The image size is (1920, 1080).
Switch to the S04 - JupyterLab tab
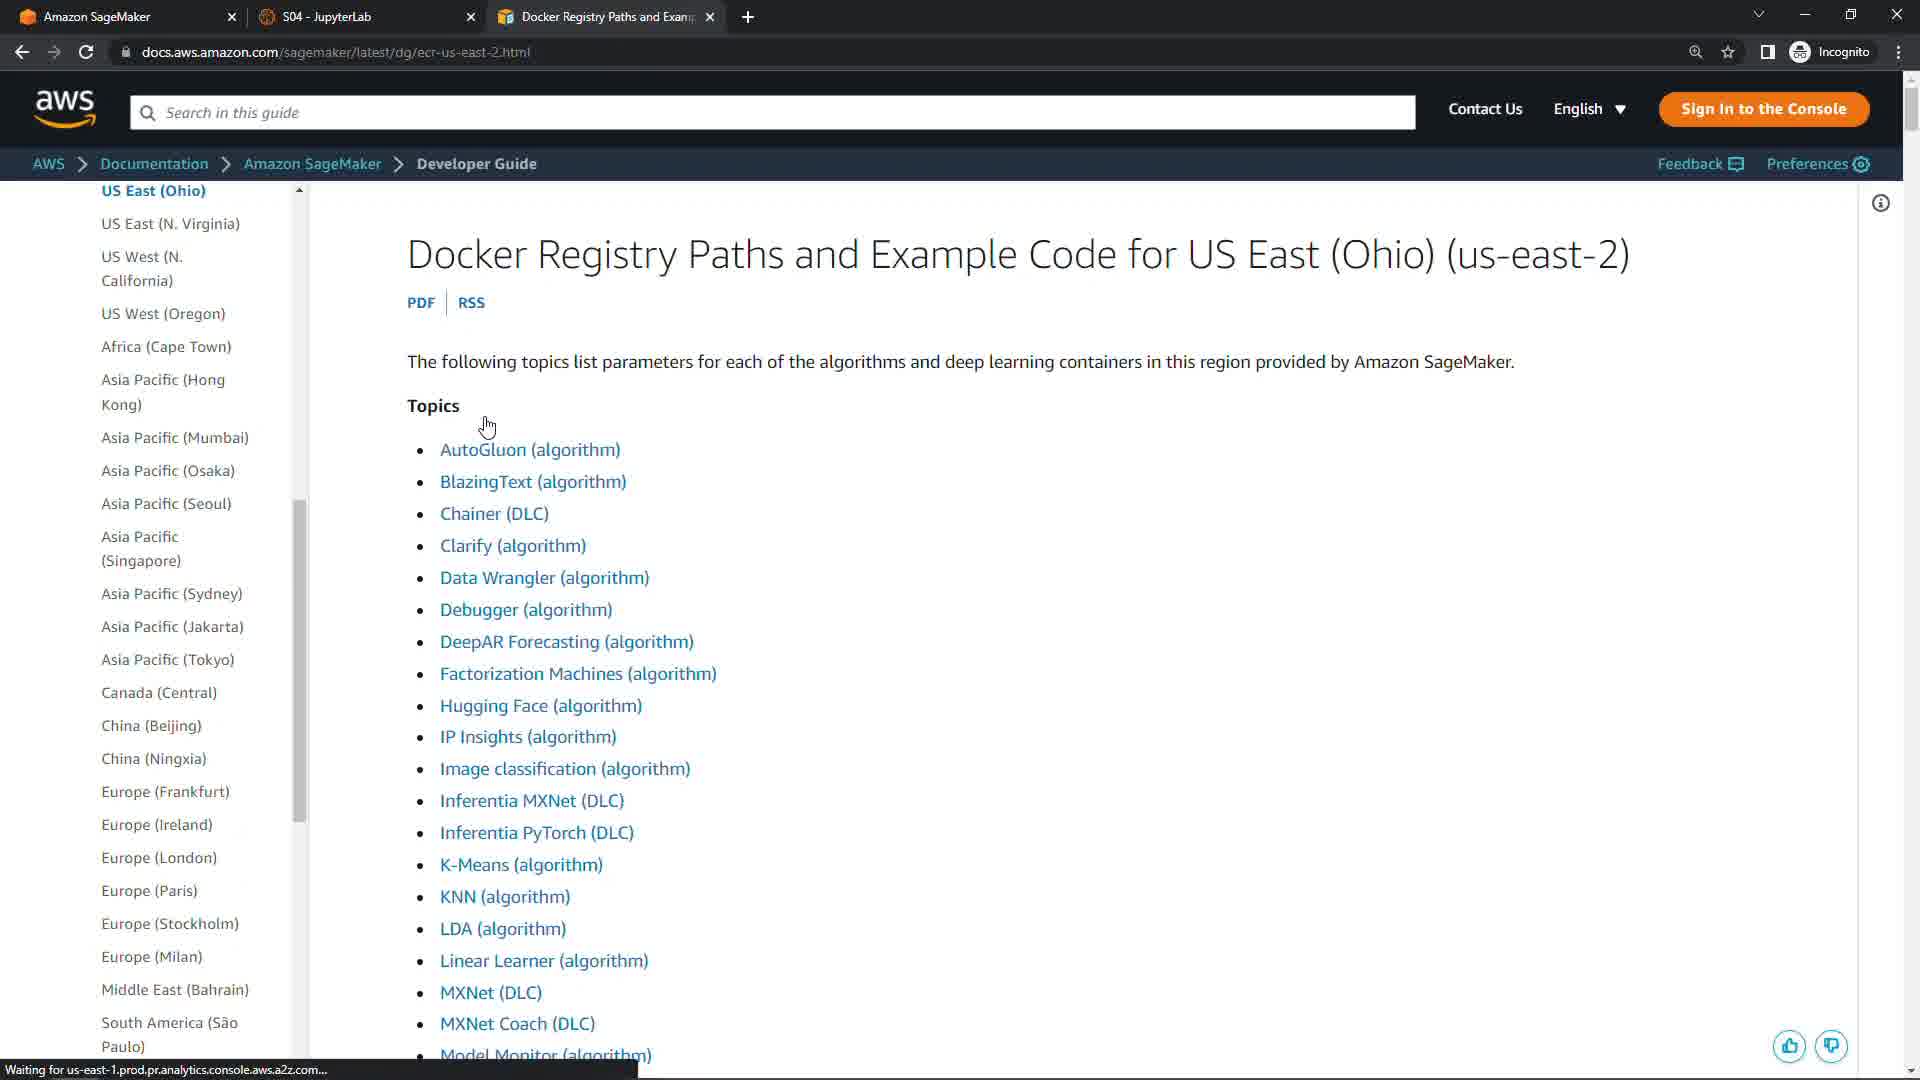coord(327,17)
